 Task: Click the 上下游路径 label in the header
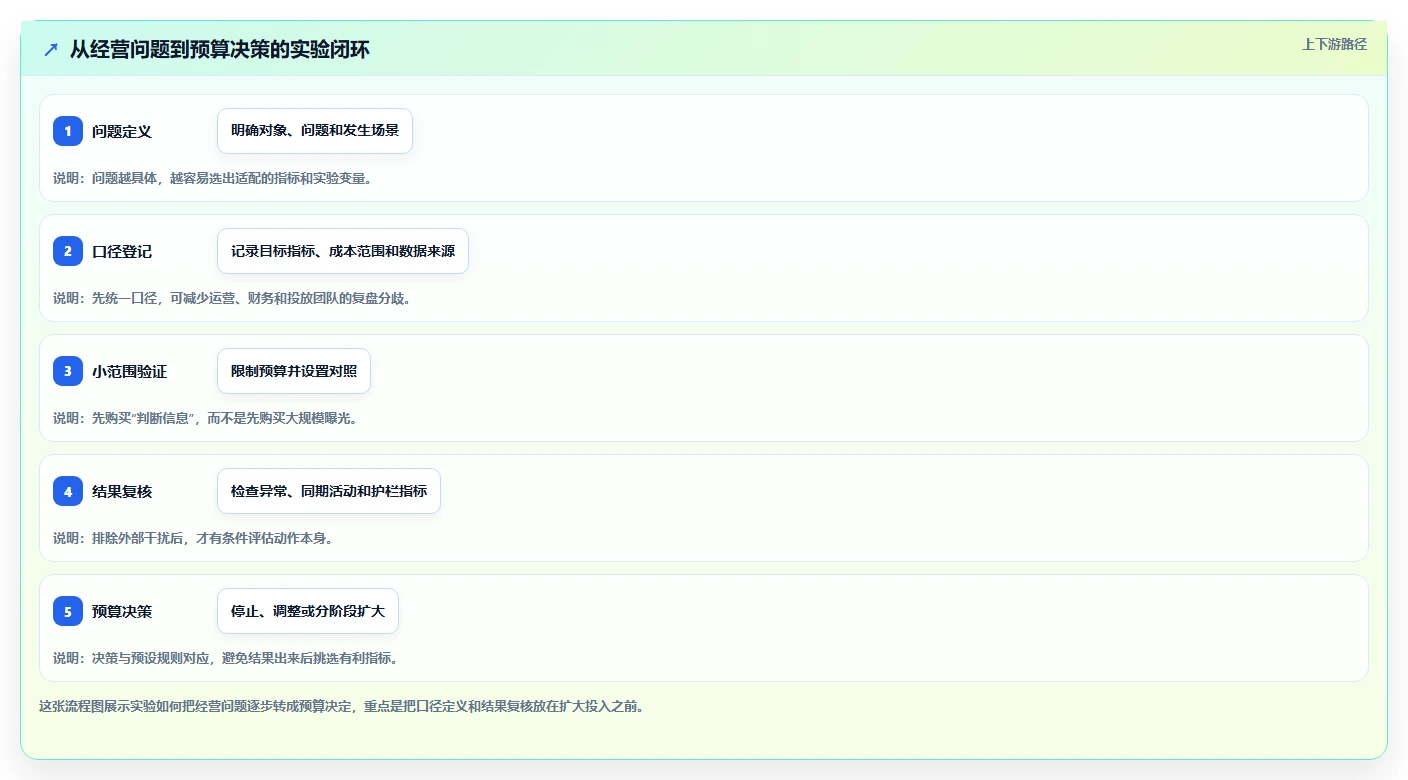tap(1334, 44)
